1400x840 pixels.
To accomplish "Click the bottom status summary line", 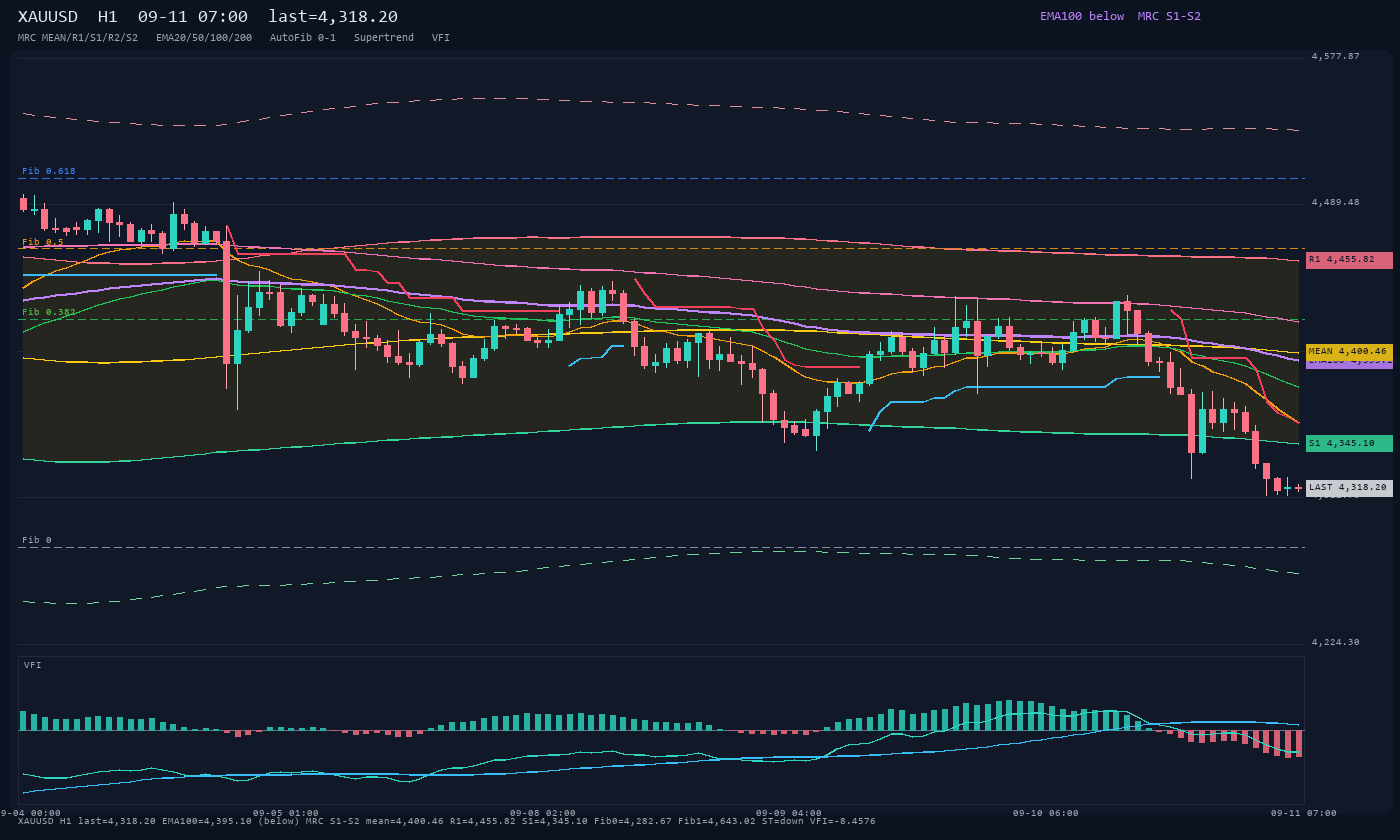I will point(447,821).
